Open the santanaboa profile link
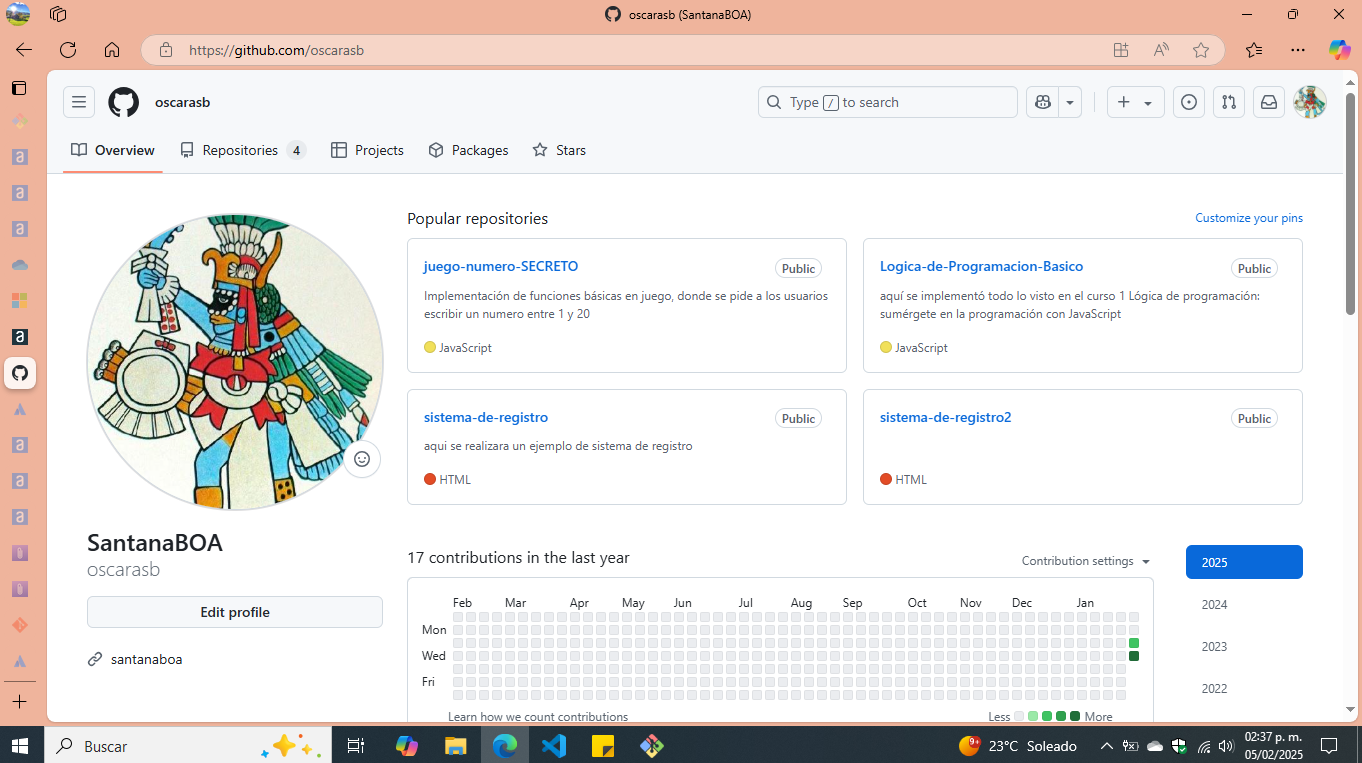 147,659
